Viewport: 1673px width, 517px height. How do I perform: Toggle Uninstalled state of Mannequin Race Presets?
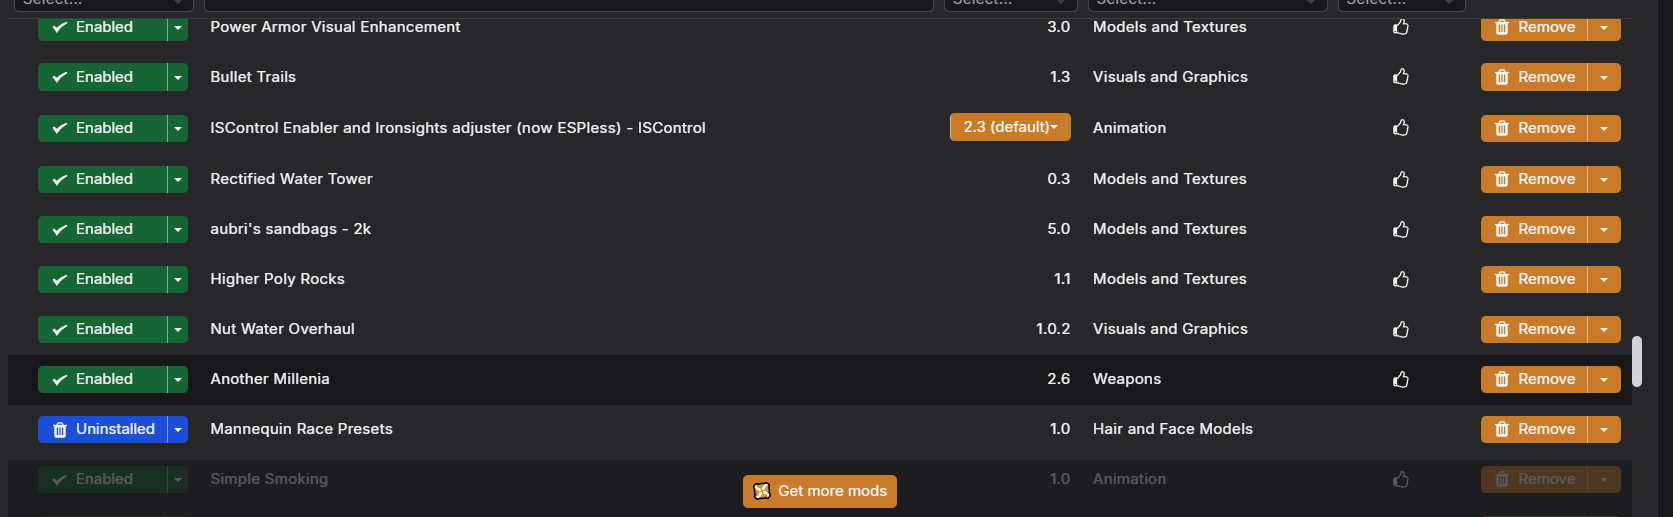[x=102, y=429]
